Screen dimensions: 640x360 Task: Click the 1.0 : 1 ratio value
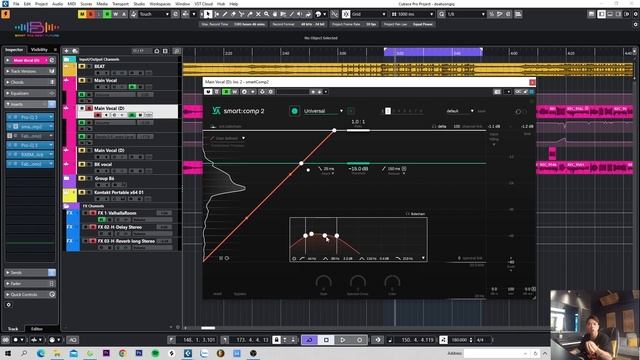(358, 122)
